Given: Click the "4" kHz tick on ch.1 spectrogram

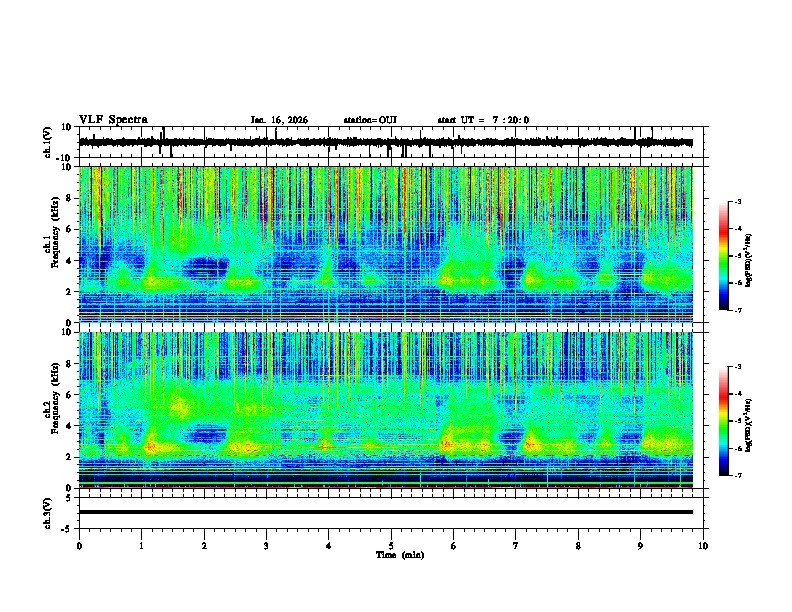Looking at the screenshot, I should (70, 261).
